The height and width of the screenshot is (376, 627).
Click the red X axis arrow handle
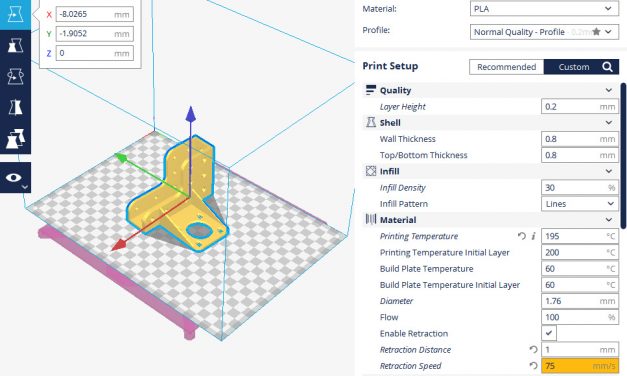coord(118,245)
